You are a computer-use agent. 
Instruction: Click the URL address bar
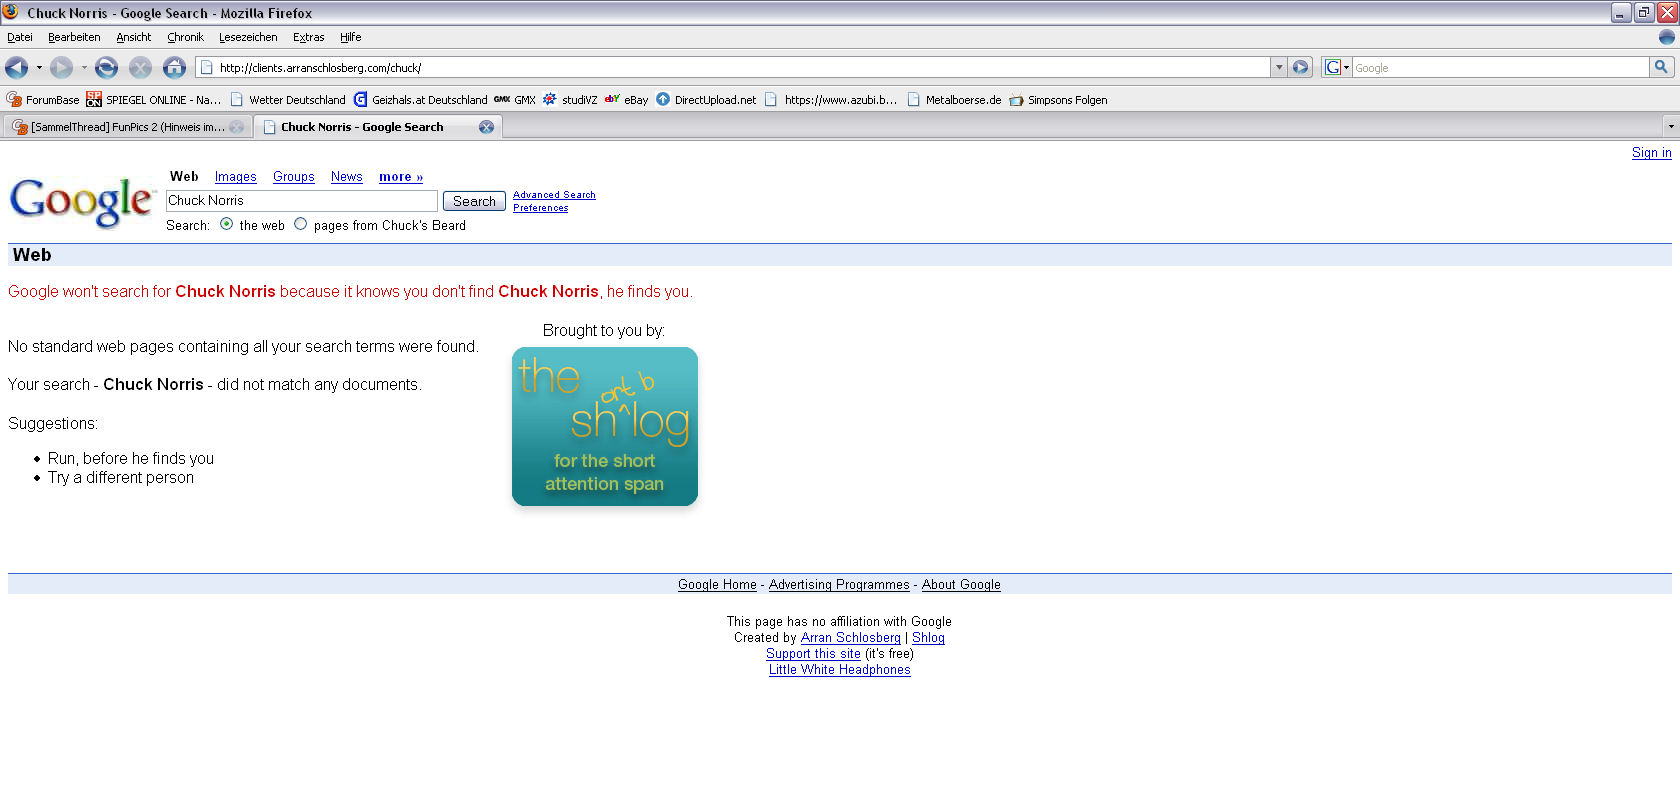pos(735,67)
